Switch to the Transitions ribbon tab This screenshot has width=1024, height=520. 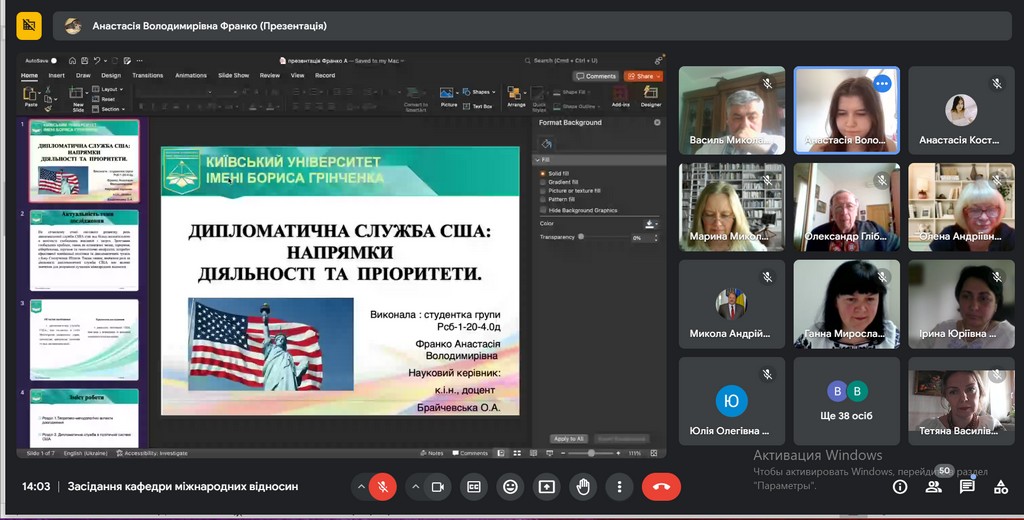point(147,75)
